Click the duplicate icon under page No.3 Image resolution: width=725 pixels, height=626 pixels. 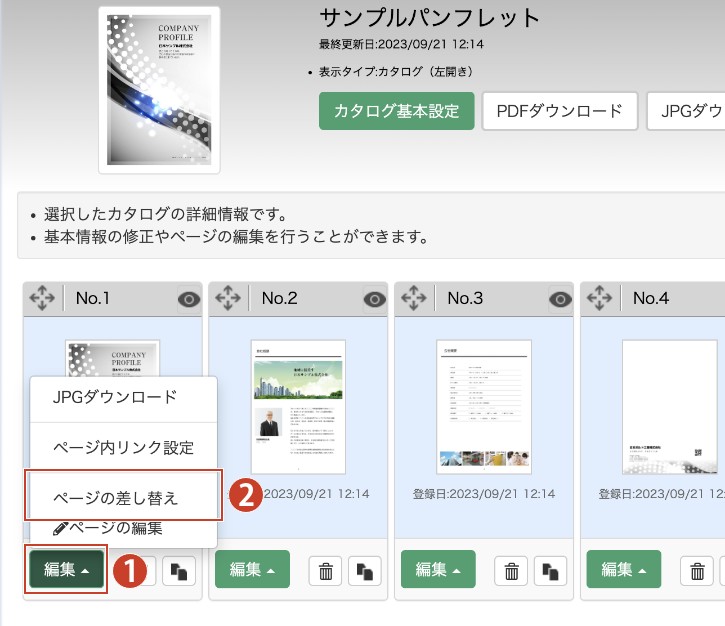[x=550, y=570]
